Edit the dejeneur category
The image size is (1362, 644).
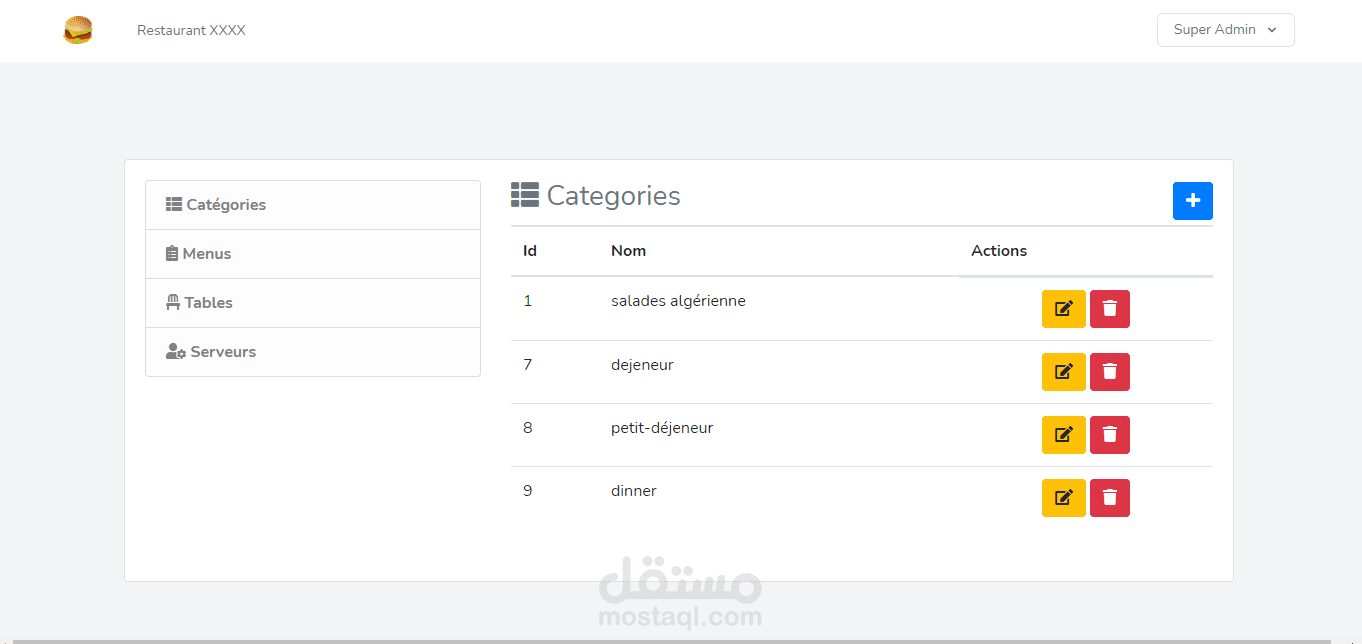(x=1063, y=372)
